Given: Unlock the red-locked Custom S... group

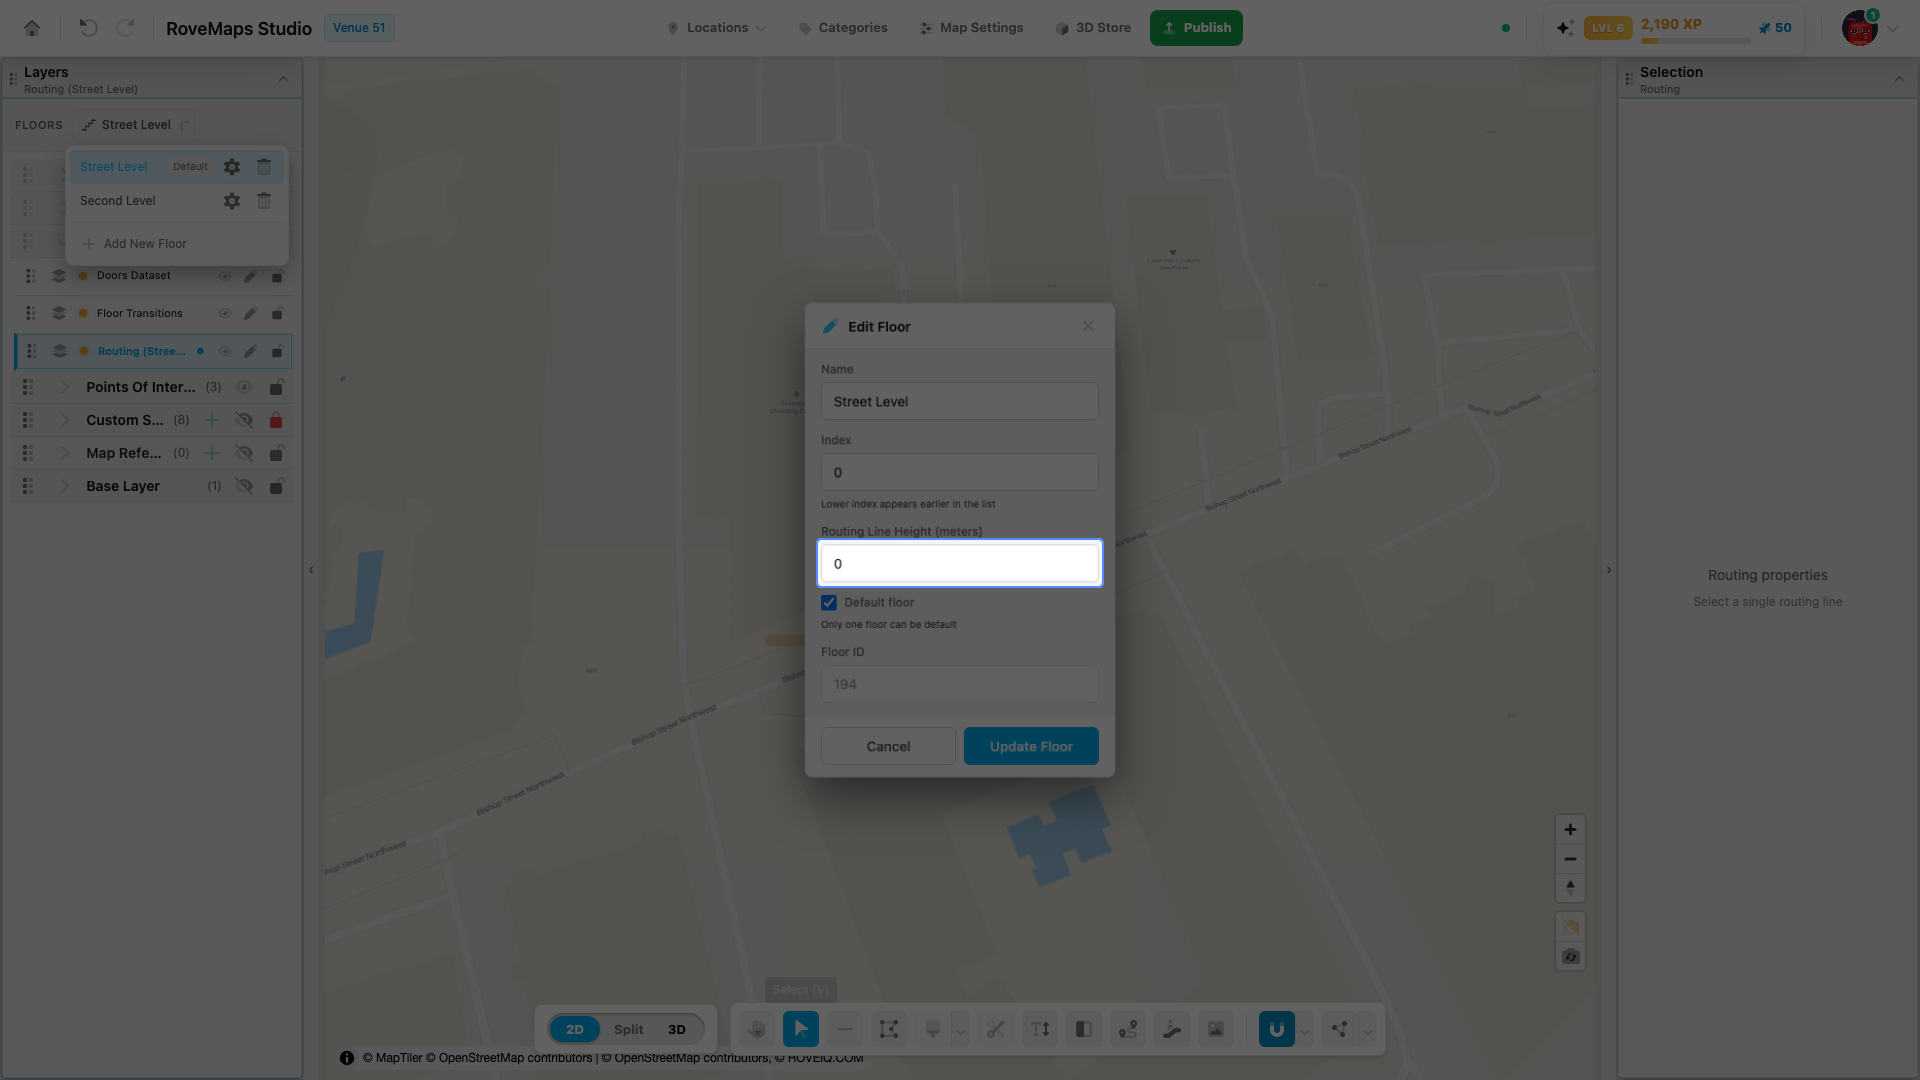Looking at the screenshot, I should [x=276, y=420].
